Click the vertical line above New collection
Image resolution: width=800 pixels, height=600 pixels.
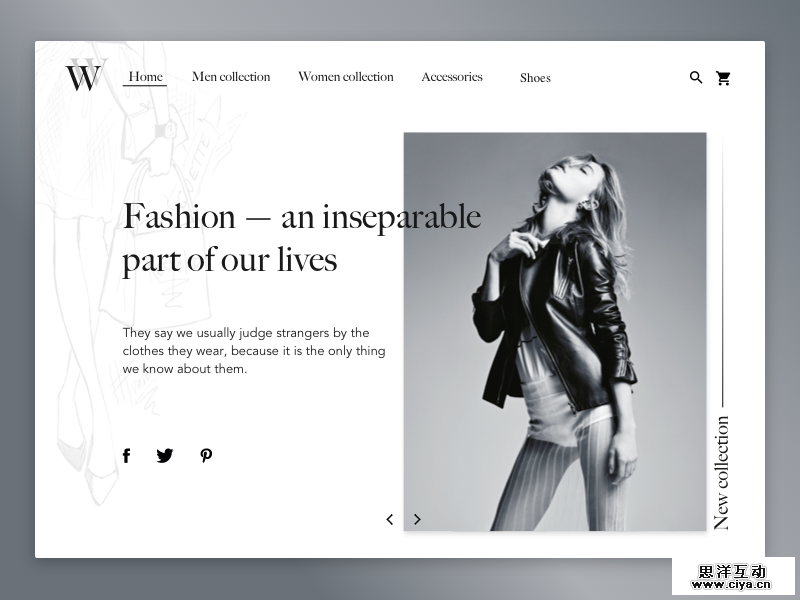coord(722,272)
